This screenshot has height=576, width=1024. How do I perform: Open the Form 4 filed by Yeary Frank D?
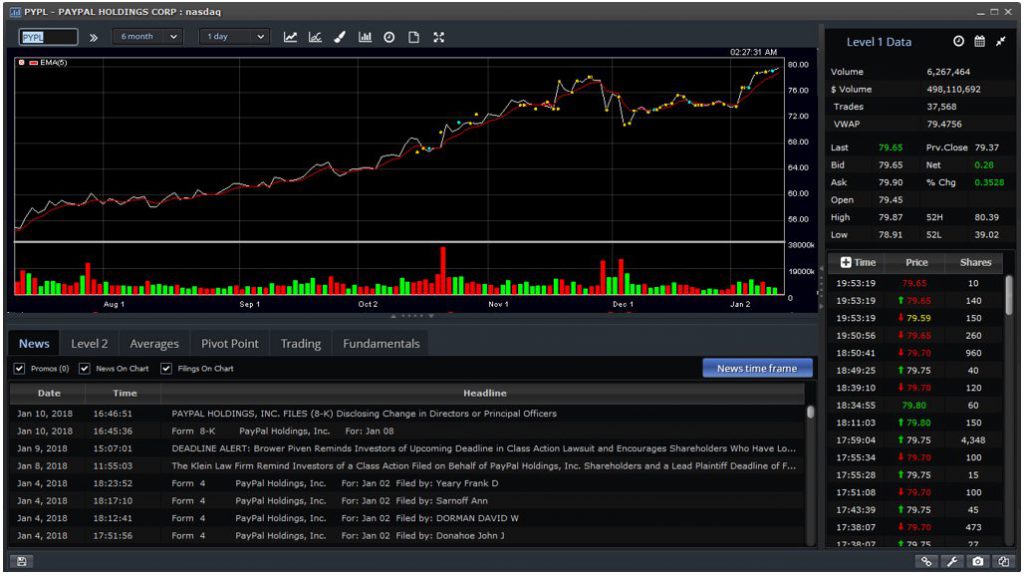click(x=408, y=483)
